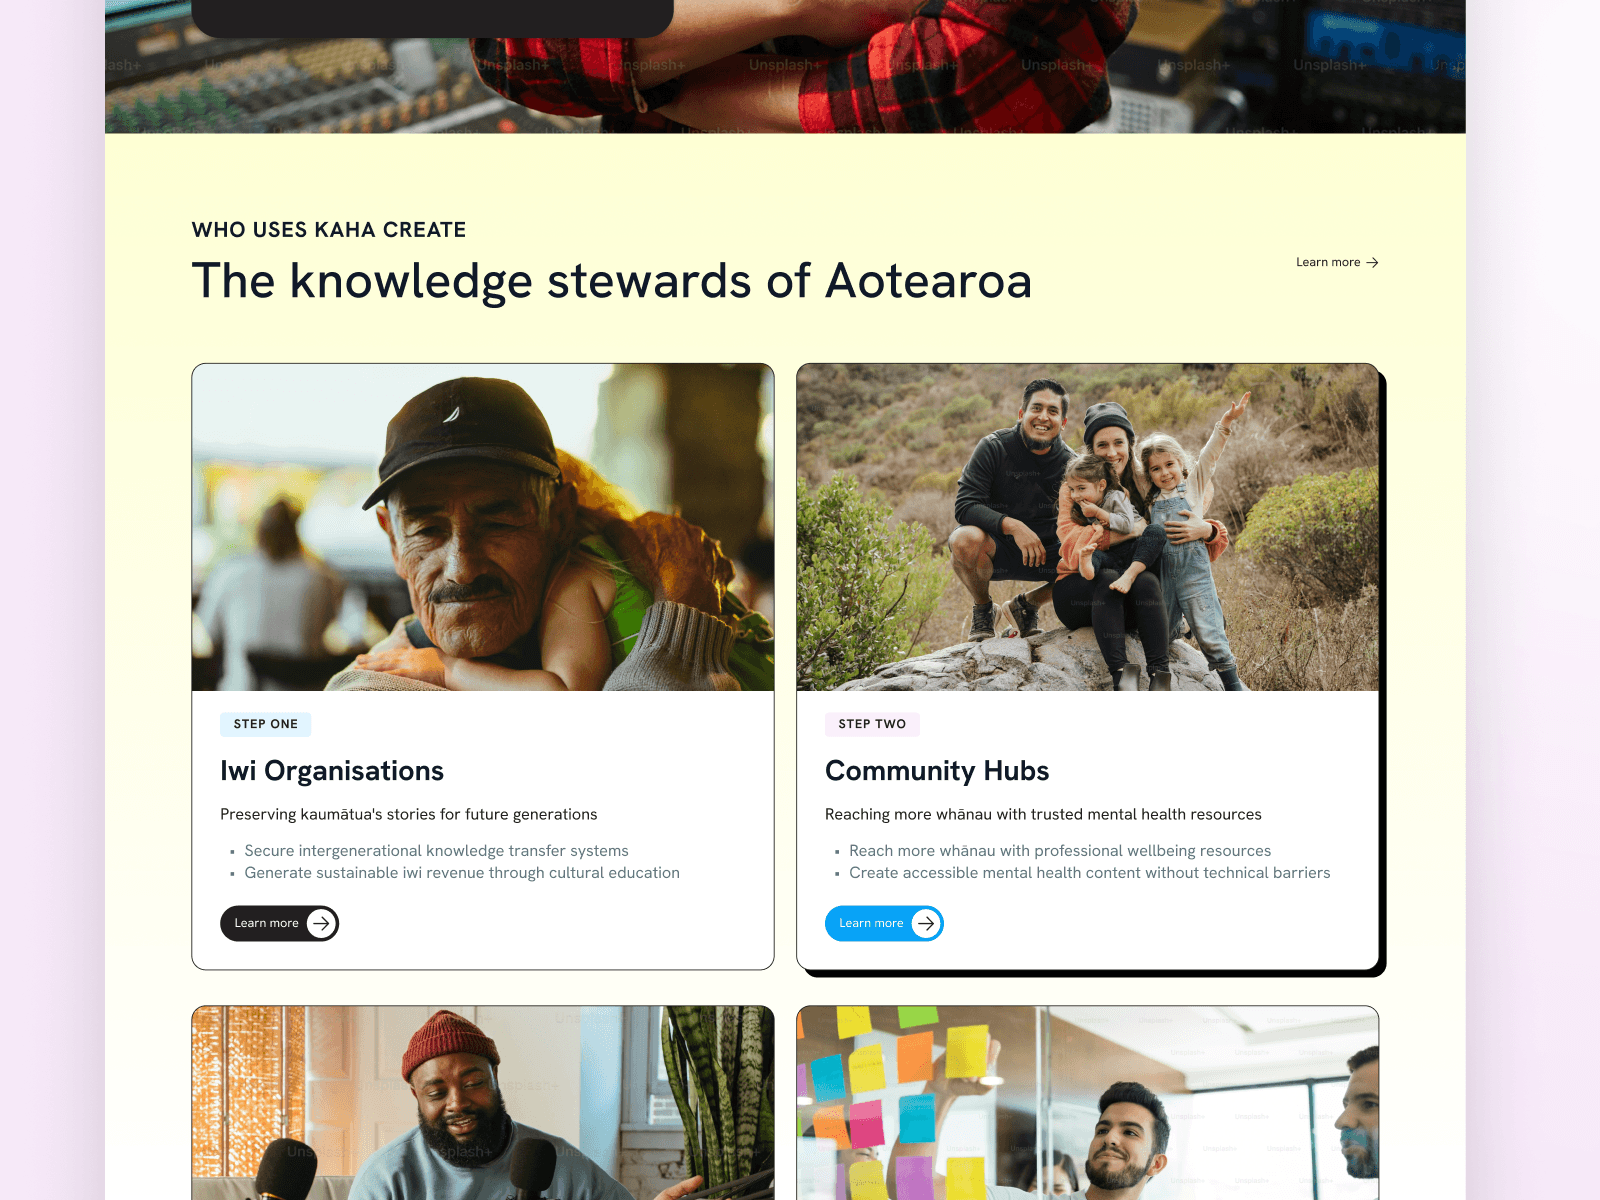Screen dimensions: 1600x1200
Task: Click the knowledge stewards of Aotearoa heading
Action: pos(611,281)
